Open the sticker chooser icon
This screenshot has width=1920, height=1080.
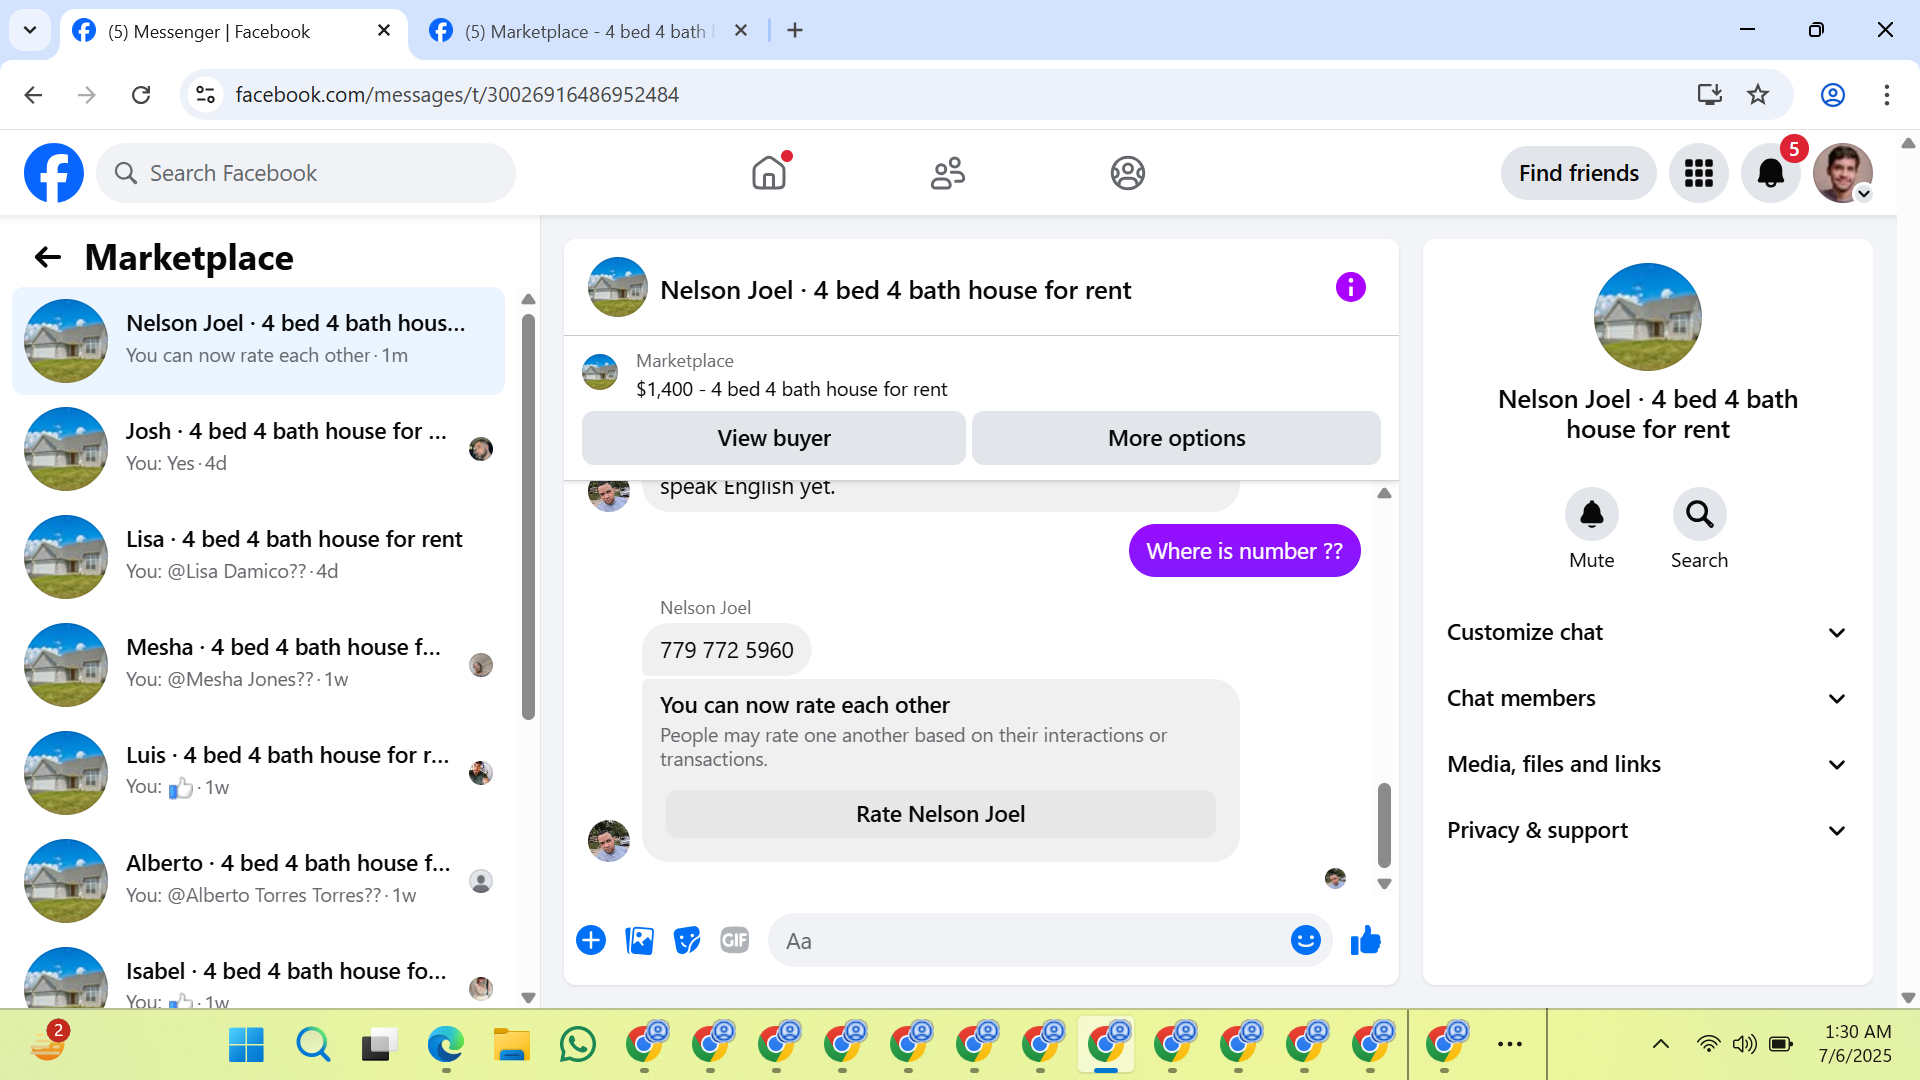(x=687, y=941)
